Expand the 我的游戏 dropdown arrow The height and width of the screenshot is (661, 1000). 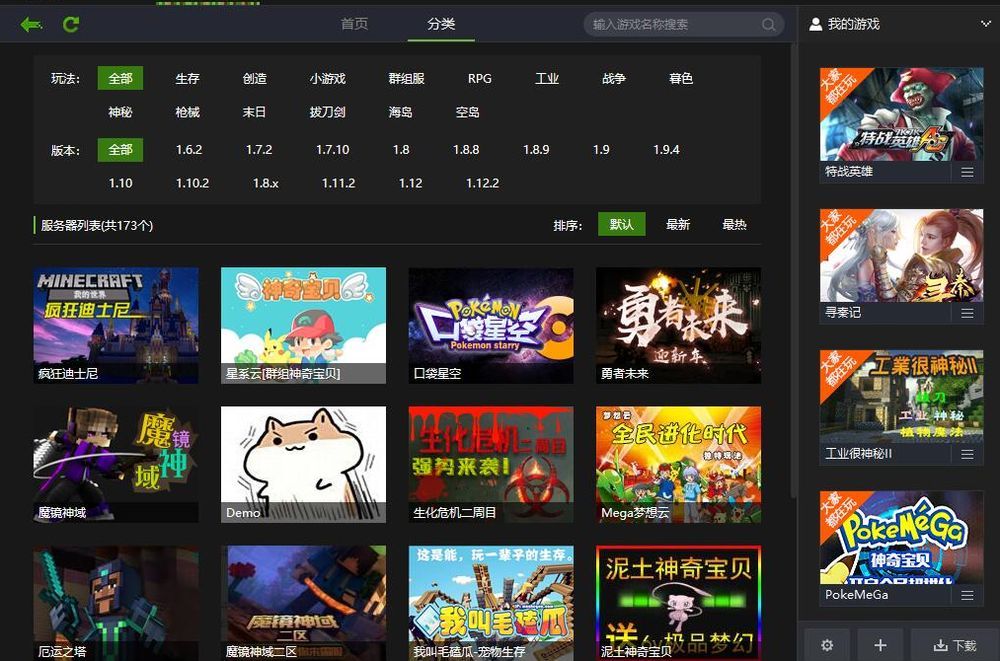pos(986,24)
